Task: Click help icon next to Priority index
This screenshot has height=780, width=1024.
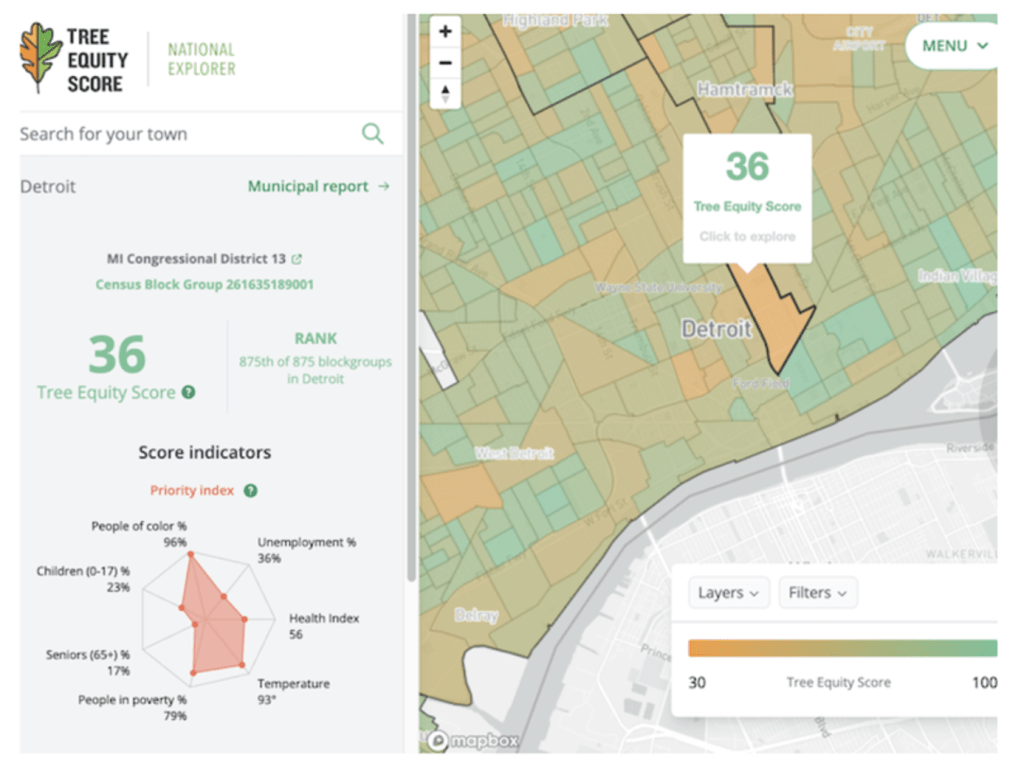Action: click(251, 491)
